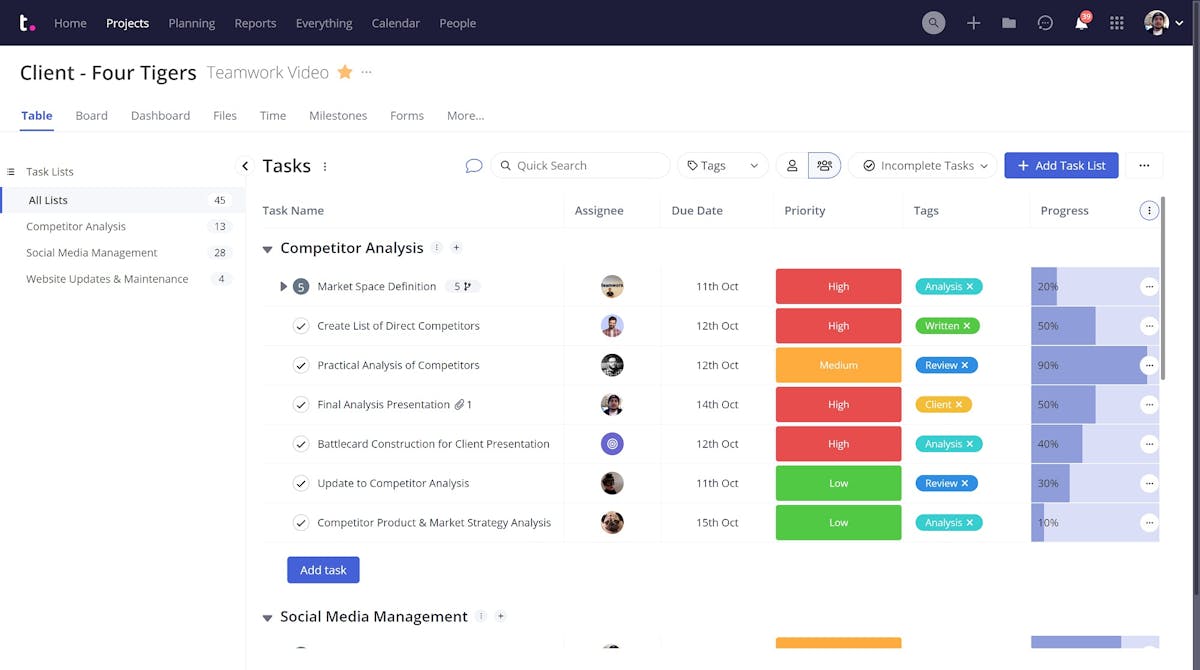Open the global search icon

pyautogui.click(x=933, y=23)
